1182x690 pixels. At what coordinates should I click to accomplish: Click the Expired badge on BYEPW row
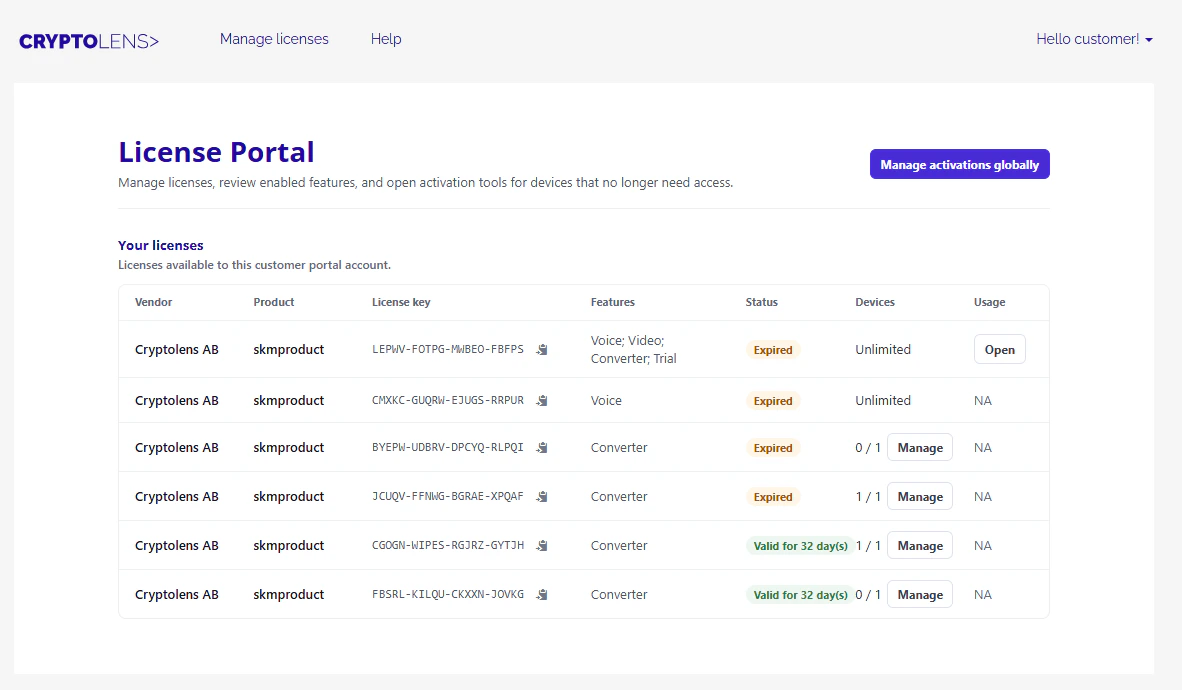pyautogui.click(x=773, y=448)
